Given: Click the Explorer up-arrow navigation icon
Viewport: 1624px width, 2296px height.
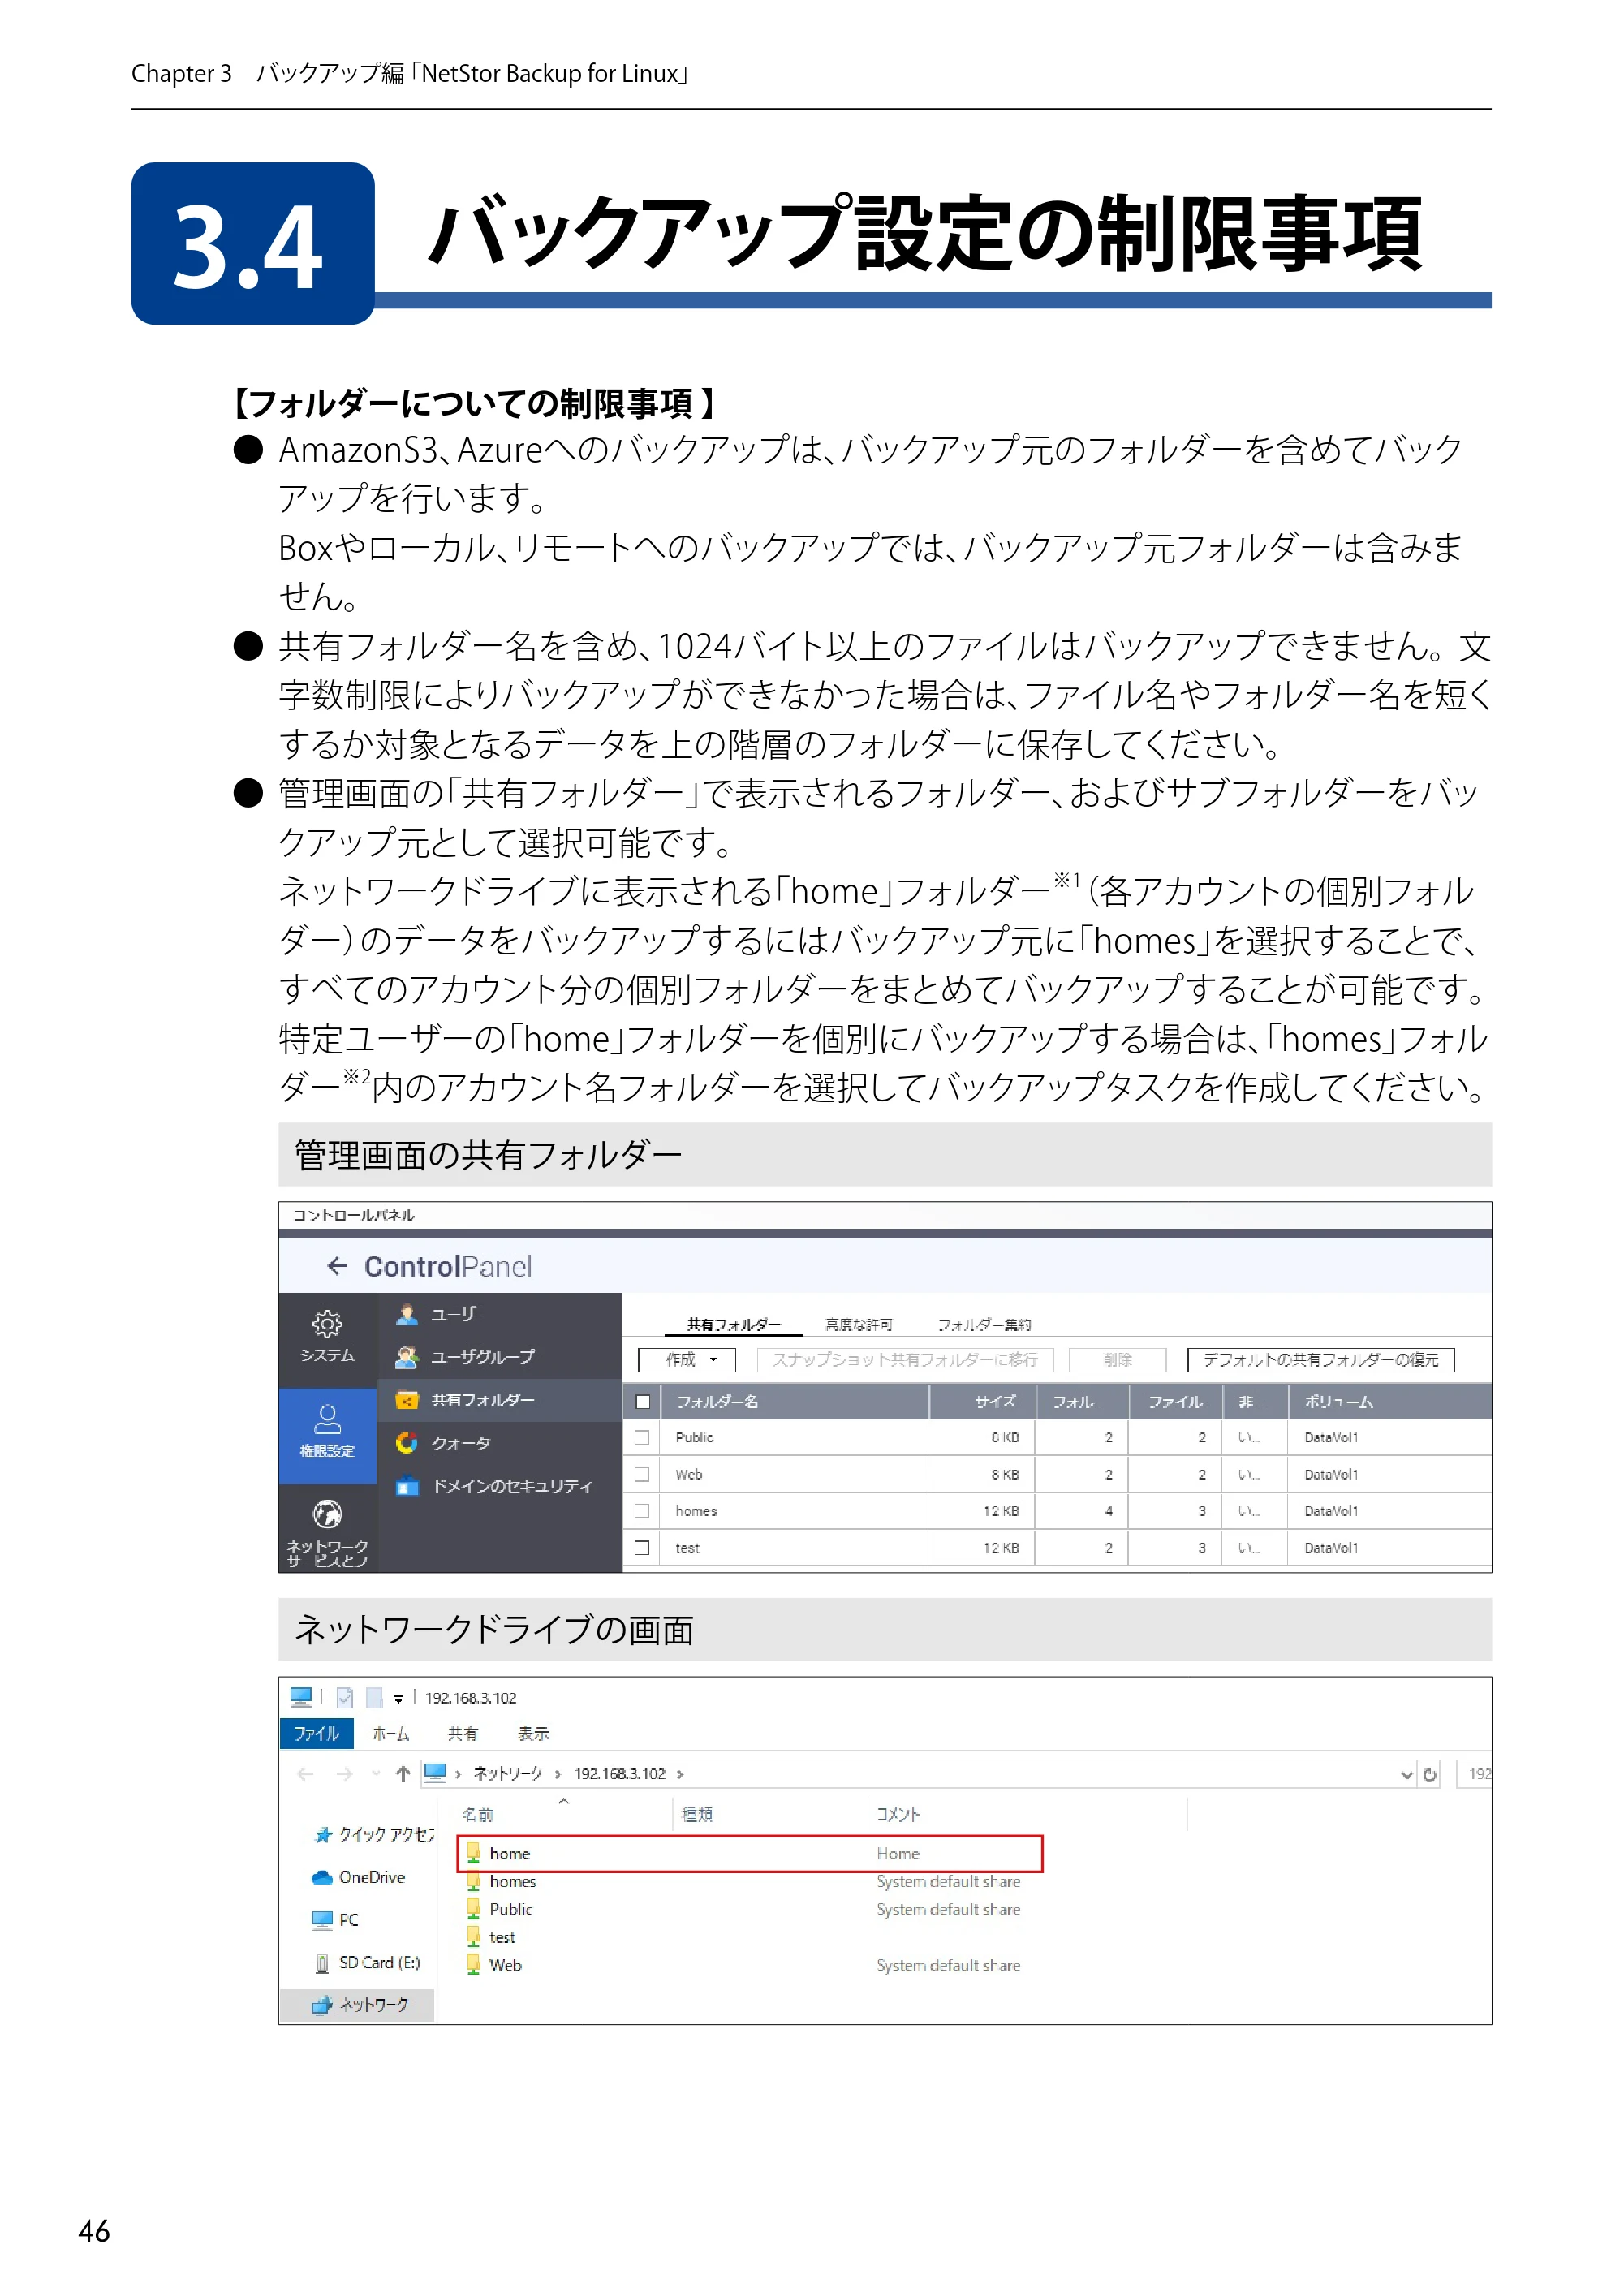Looking at the screenshot, I should [403, 1773].
